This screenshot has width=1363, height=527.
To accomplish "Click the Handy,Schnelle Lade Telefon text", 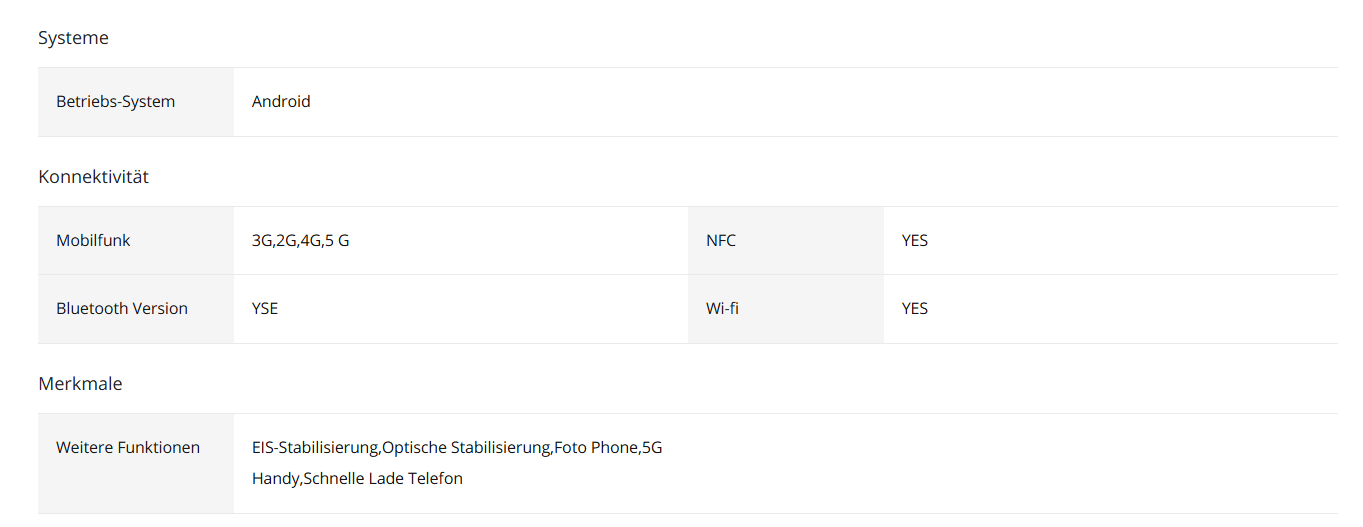I will point(357,479).
